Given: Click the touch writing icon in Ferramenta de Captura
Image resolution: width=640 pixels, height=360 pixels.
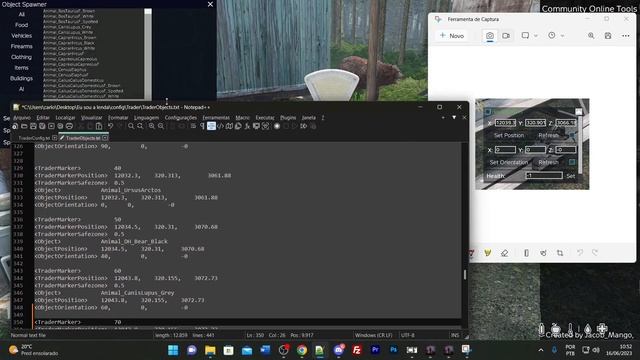Looking at the screenshot, I should [543, 253].
